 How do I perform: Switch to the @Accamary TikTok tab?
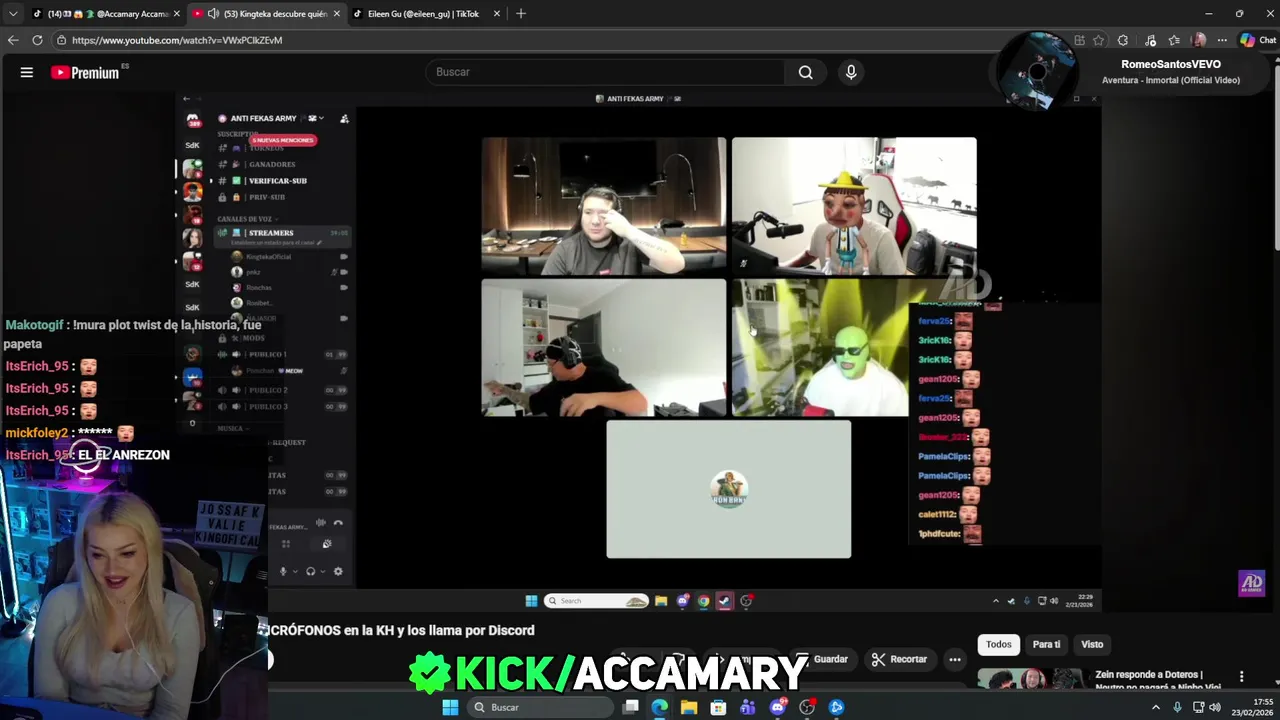[106, 14]
